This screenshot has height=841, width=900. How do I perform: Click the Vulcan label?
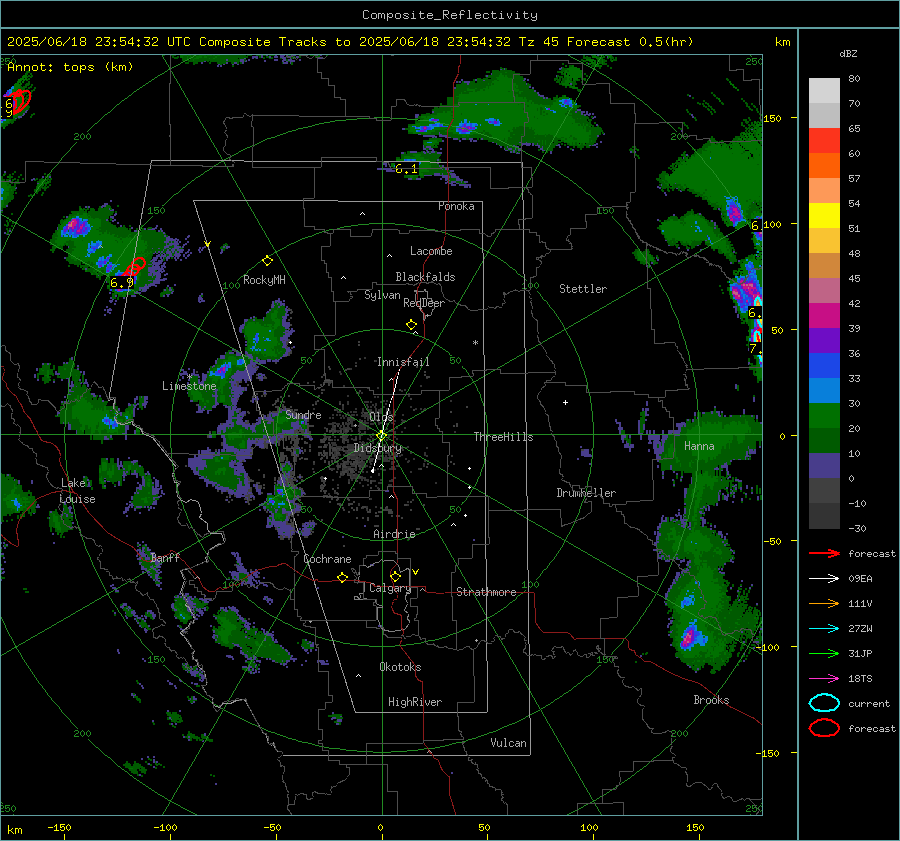tap(508, 743)
